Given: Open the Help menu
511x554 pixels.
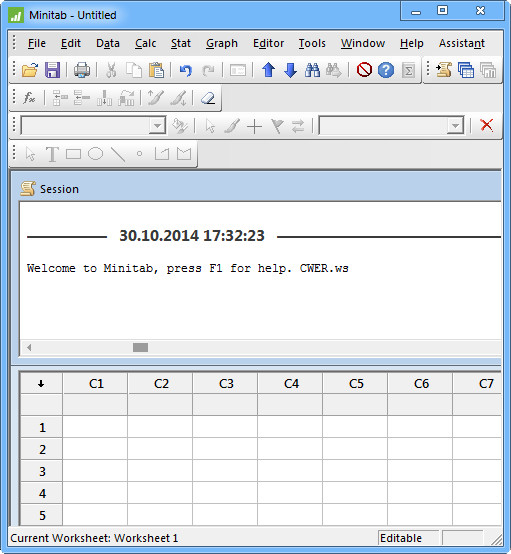Looking at the screenshot, I should coord(412,43).
